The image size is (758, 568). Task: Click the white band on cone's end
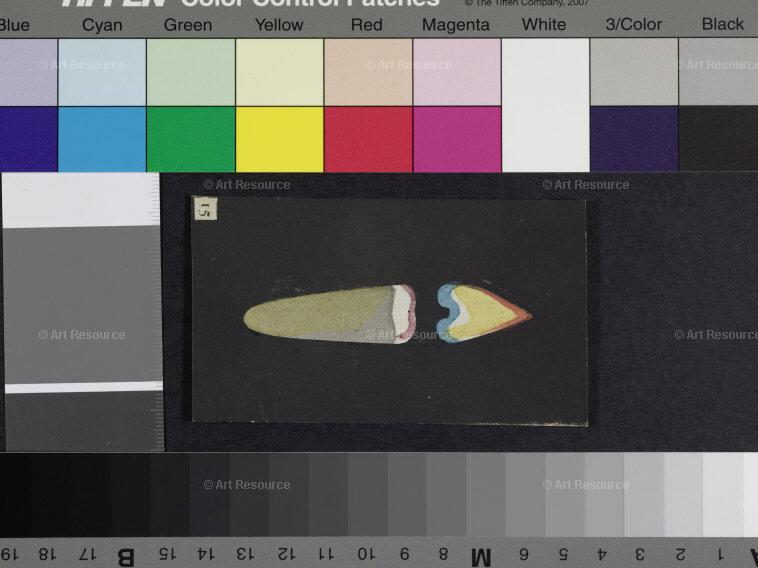tap(401, 312)
